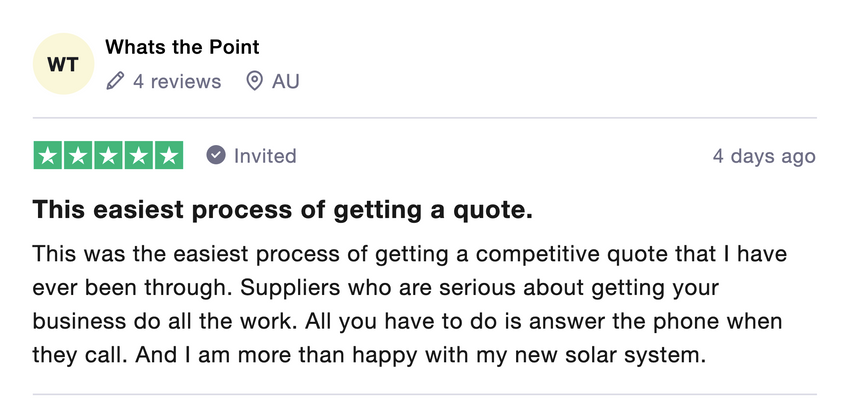Click the Invited checkmark badge icon
The image size is (849, 408).
point(215,155)
